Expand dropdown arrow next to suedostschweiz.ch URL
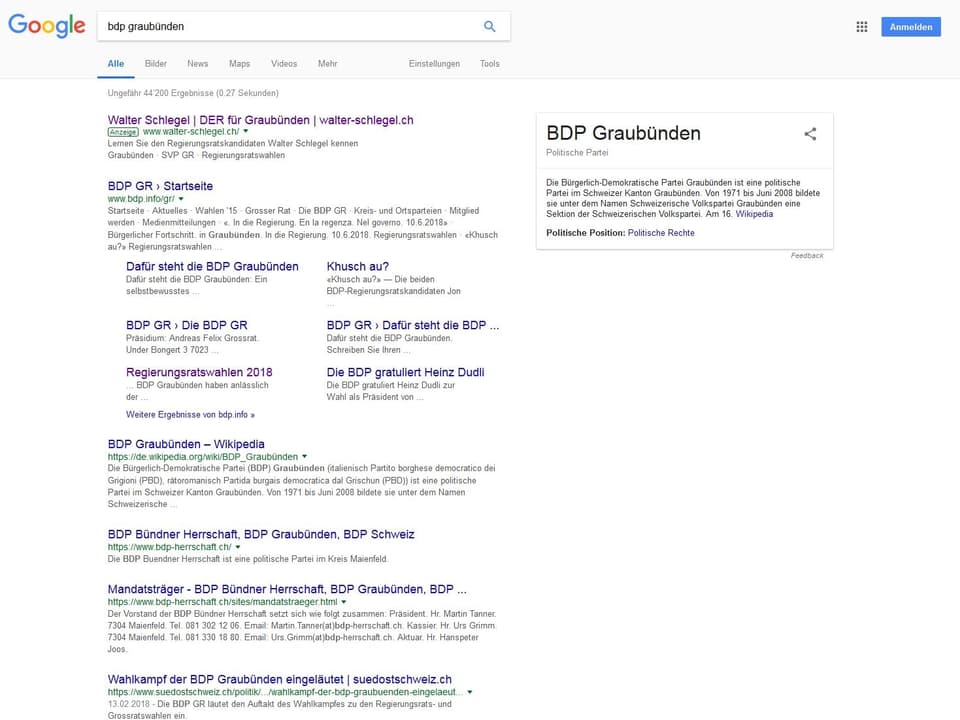The image size is (960, 720). pos(470,692)
